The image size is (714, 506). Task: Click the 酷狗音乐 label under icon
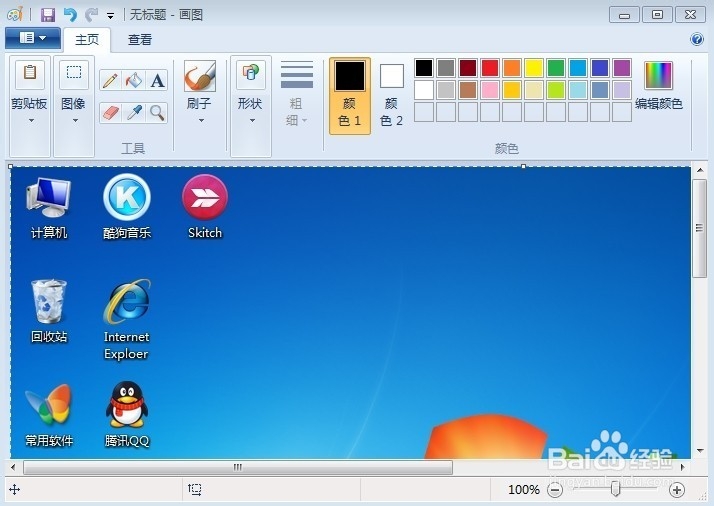127,233
